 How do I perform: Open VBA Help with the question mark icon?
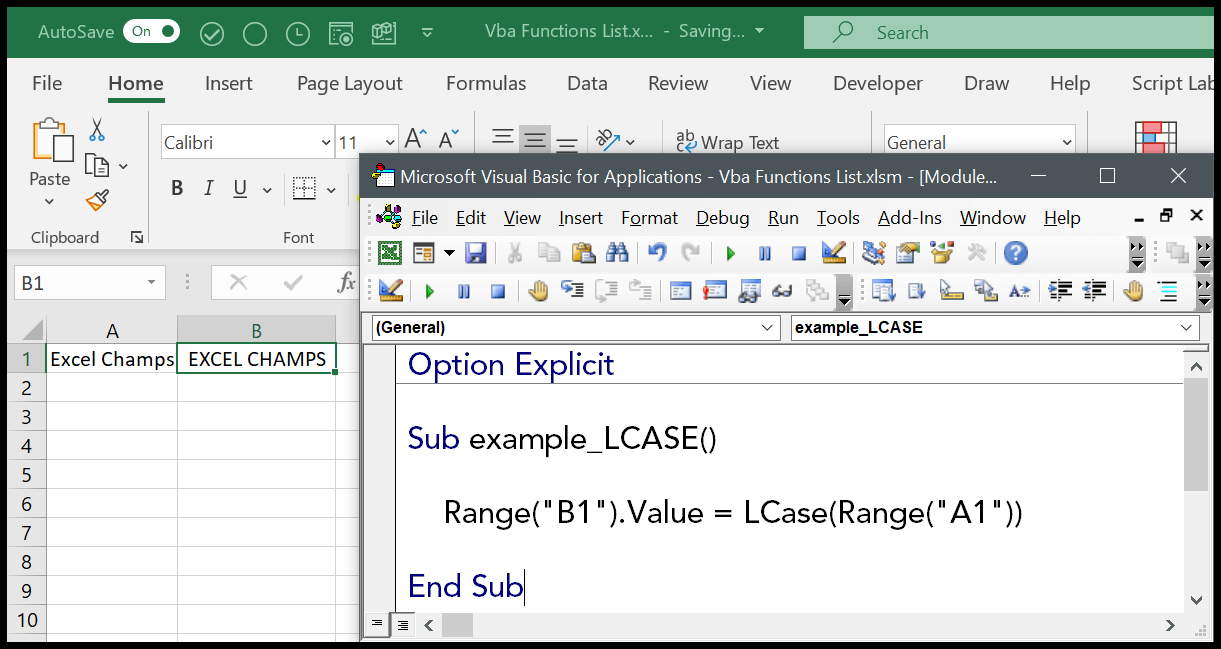pos(1016,253)
